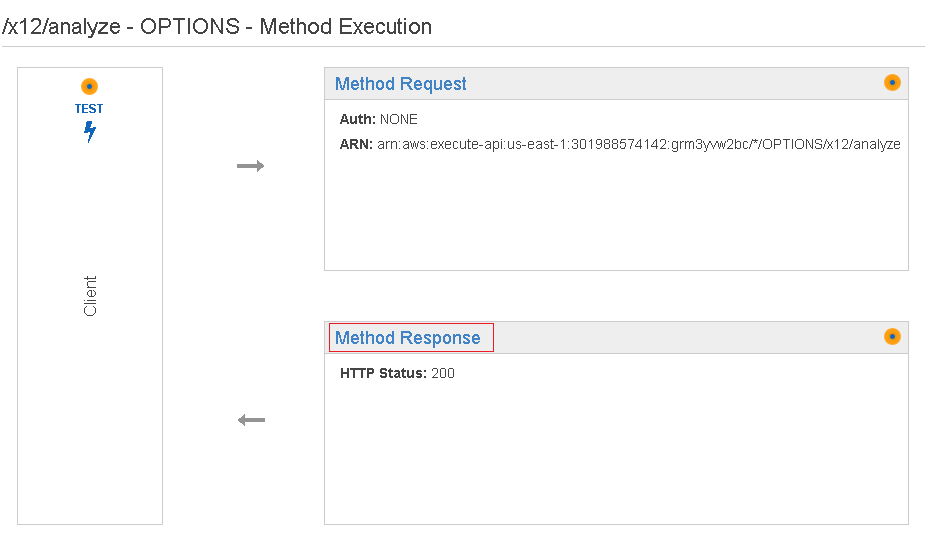Open the Method Response settings link
The width and height of the screenshot is (925, 538).
407,338
